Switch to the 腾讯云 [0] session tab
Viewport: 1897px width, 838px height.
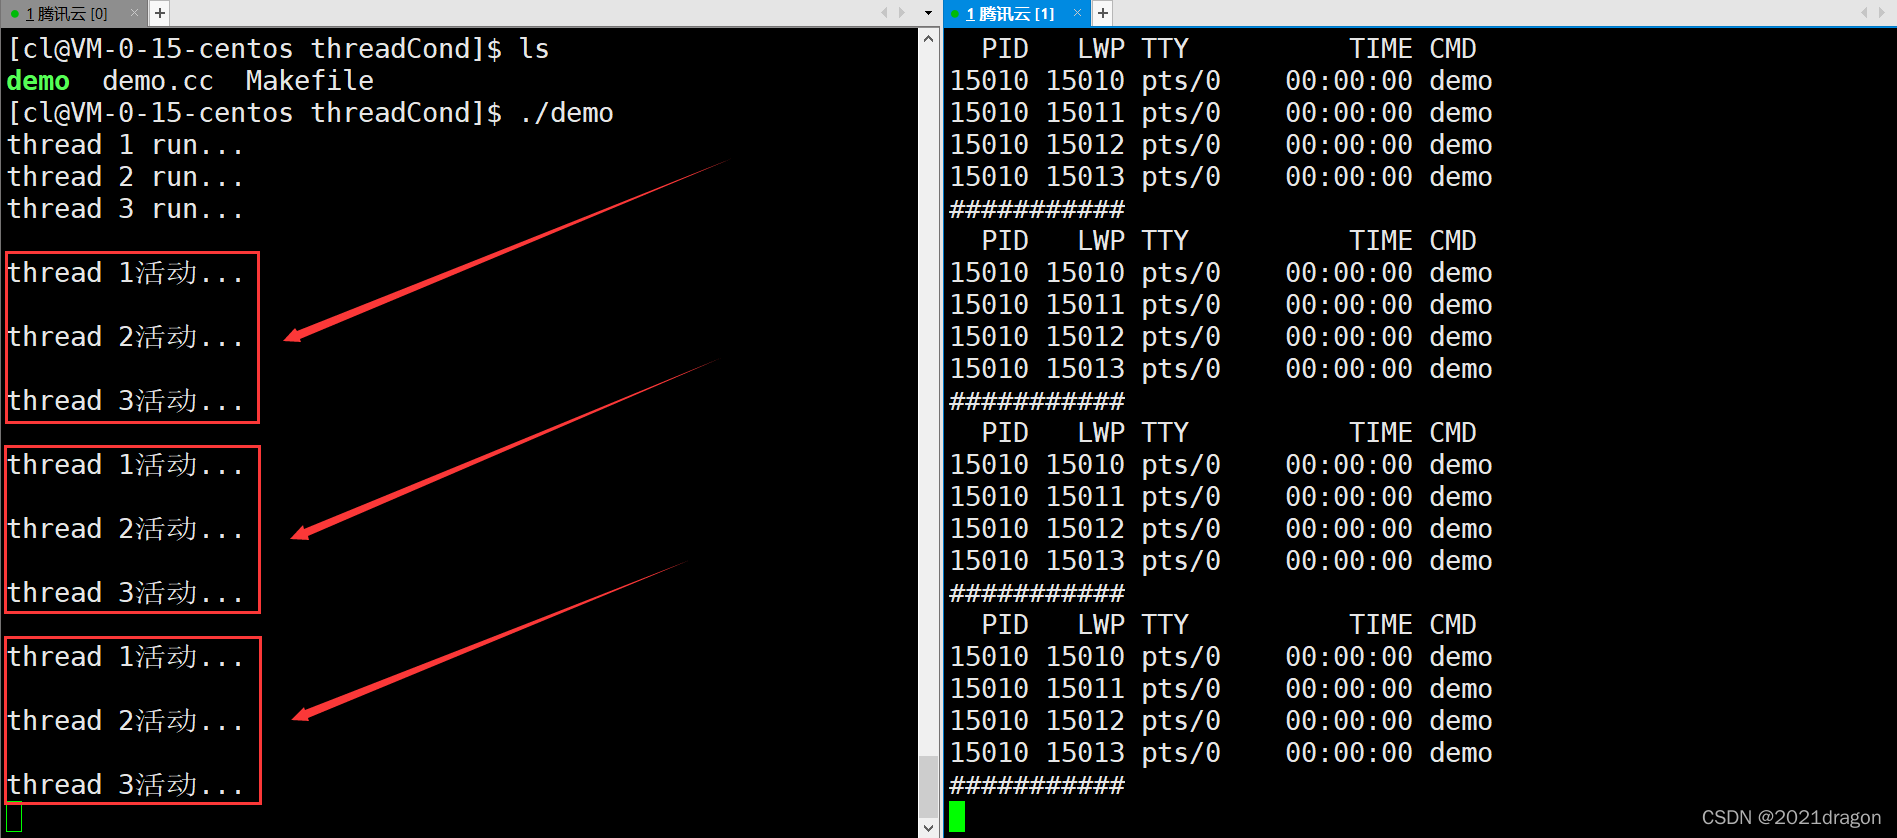click(x=66, y=14)
